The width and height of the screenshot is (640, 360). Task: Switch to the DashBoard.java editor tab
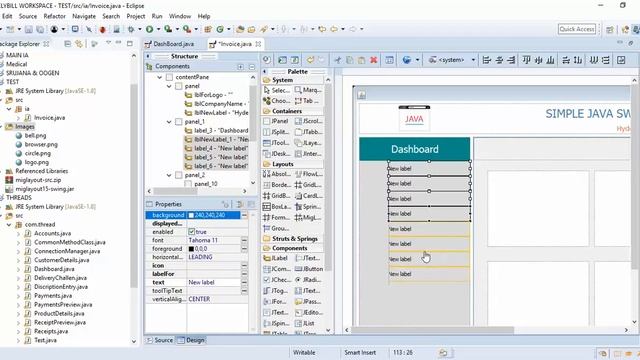click(169, 44)
